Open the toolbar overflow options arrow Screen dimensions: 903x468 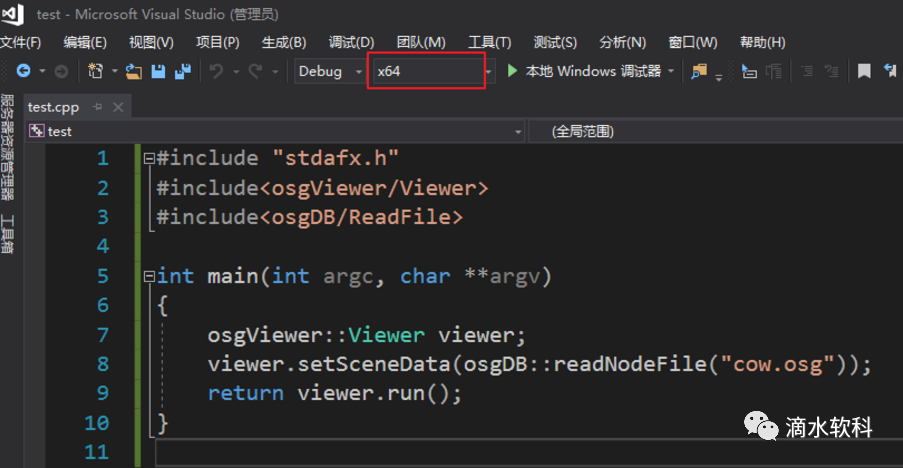point(719,78)
